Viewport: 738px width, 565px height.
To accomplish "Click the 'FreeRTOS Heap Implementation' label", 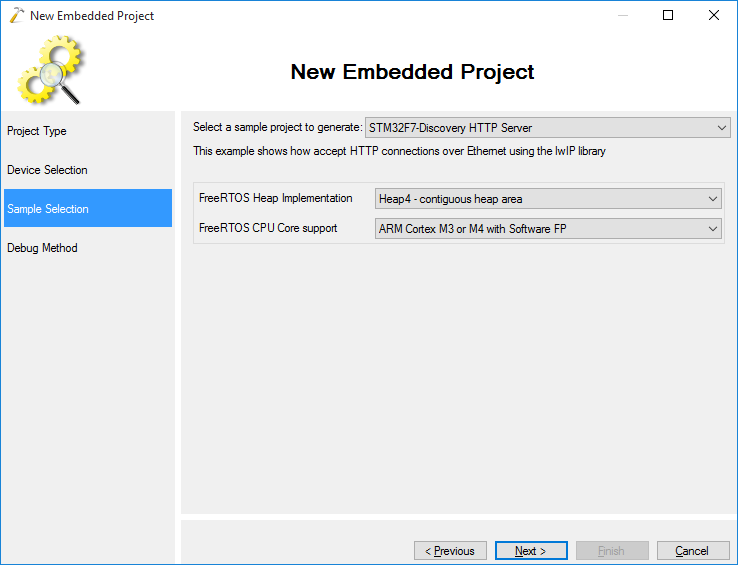I will 276,198.
